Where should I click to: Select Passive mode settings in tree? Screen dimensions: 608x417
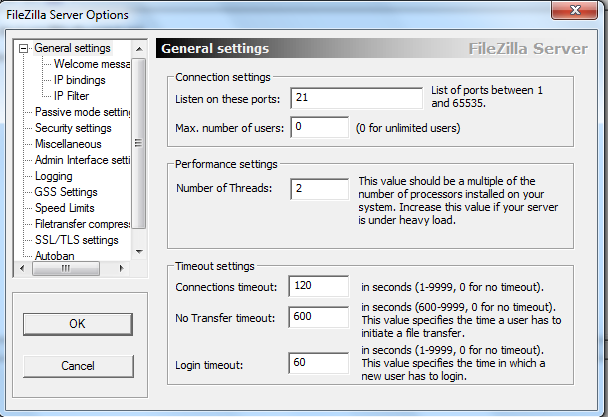click(83, 112)
